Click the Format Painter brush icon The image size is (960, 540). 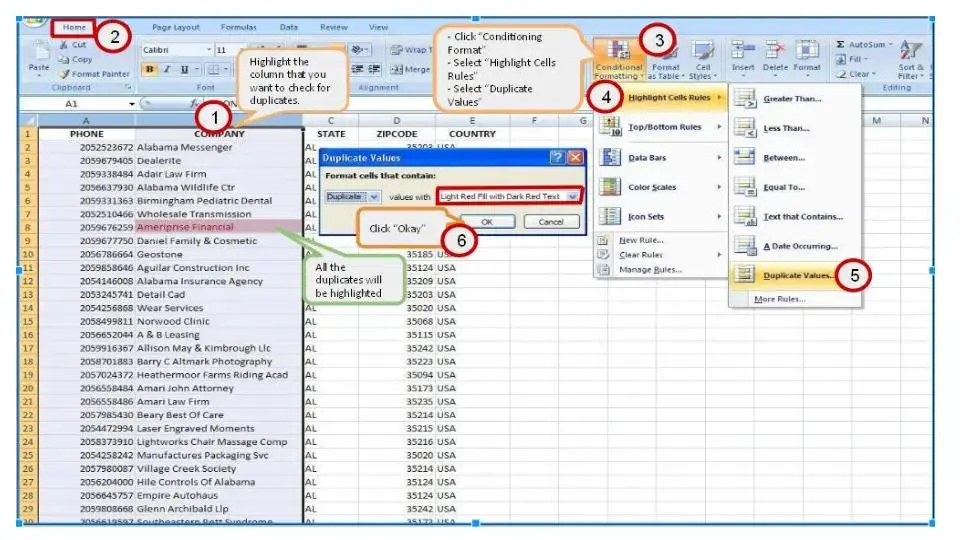64,74
